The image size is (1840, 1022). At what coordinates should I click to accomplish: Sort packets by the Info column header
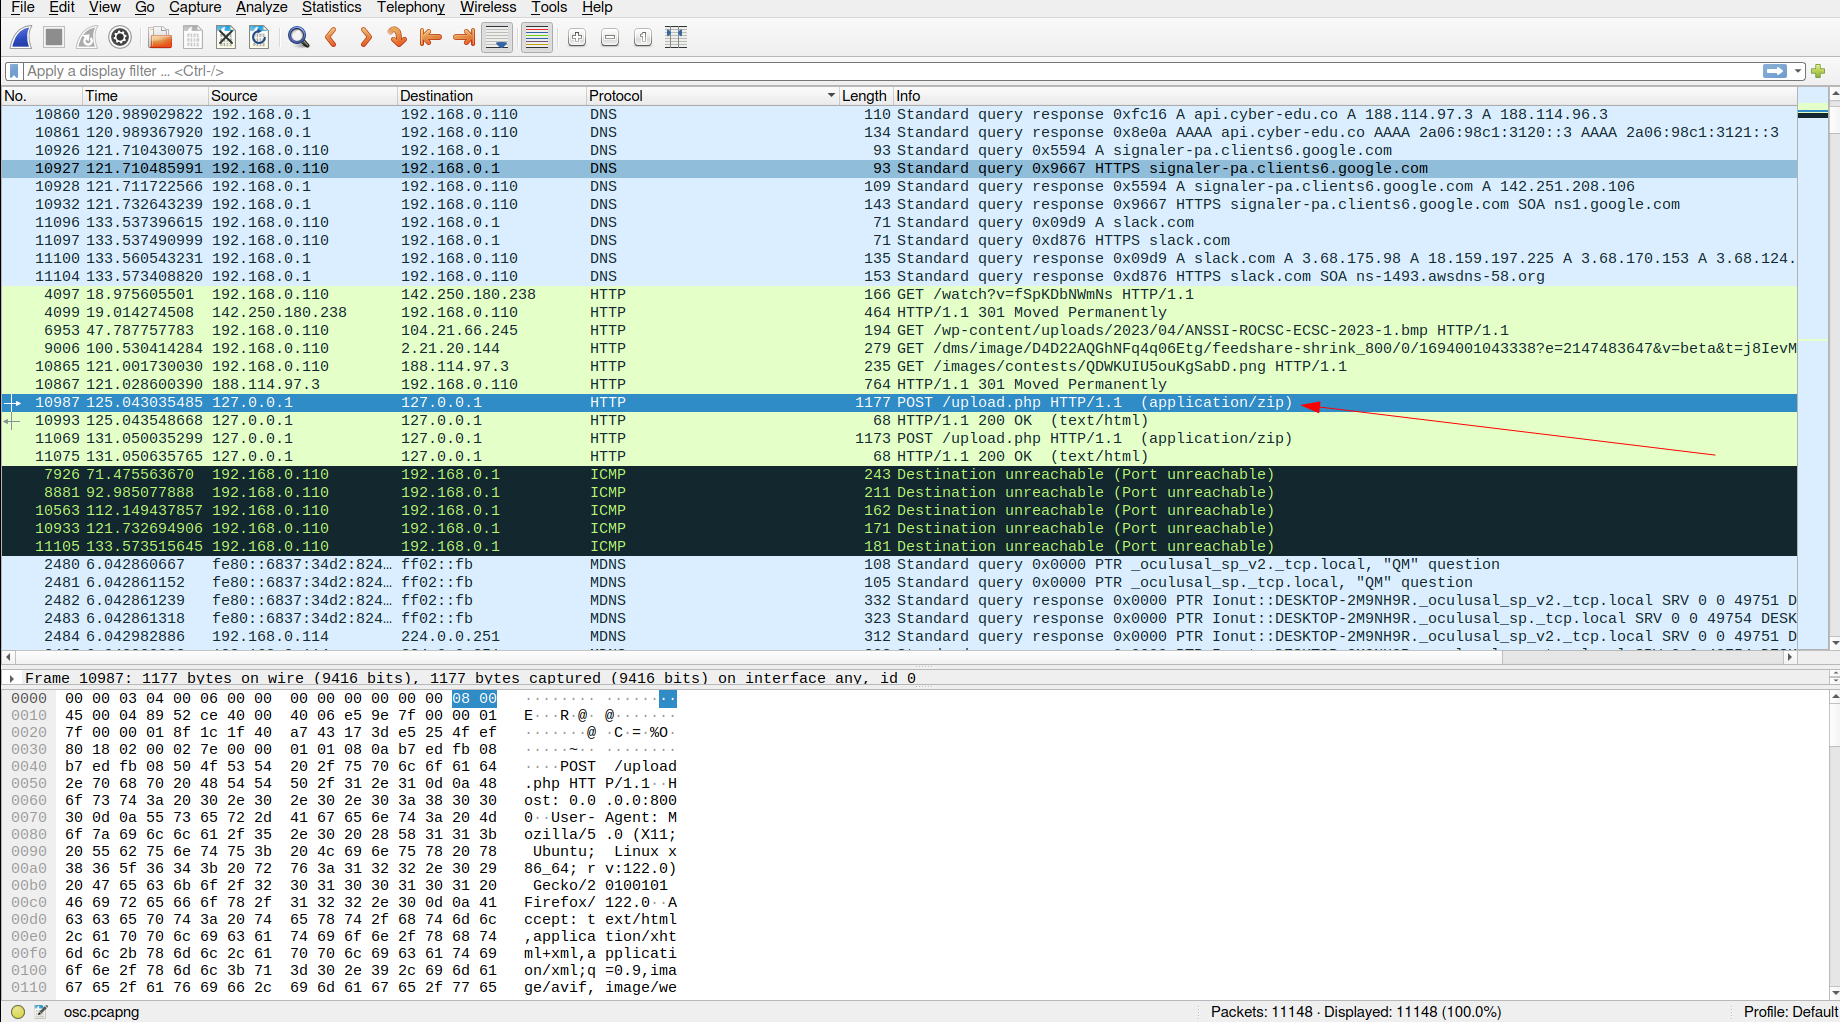point(1344,96)
